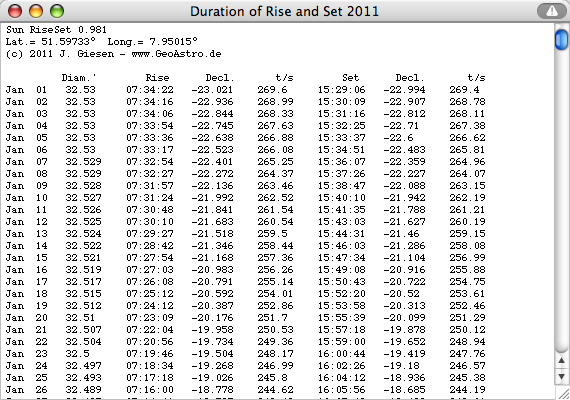Image resolution: width=570 pixels, height=400 pixels.
Task: Click the window title 'Duration of Rise and Set 2011'
Action: [284, 11]
